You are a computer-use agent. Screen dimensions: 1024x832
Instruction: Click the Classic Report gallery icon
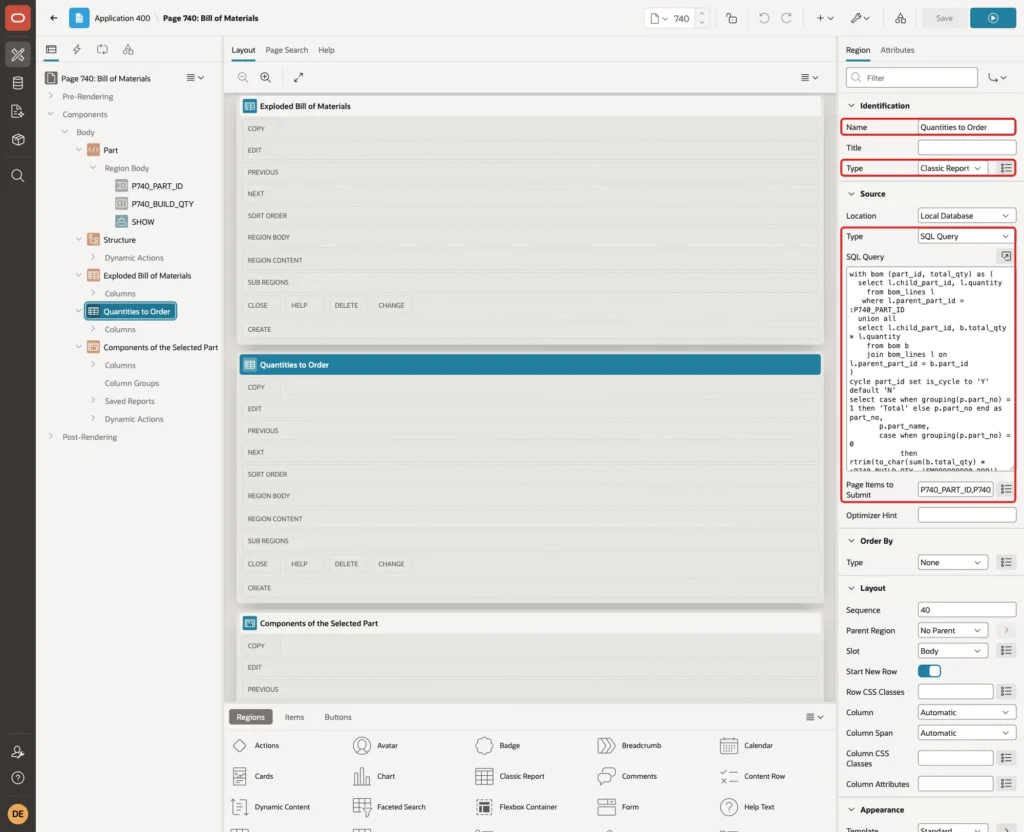484,776
